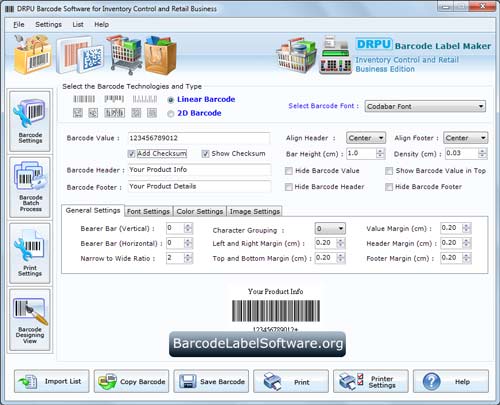
Task: Adjust Footer Margin stepper
Action: click(x=466, y=258)
